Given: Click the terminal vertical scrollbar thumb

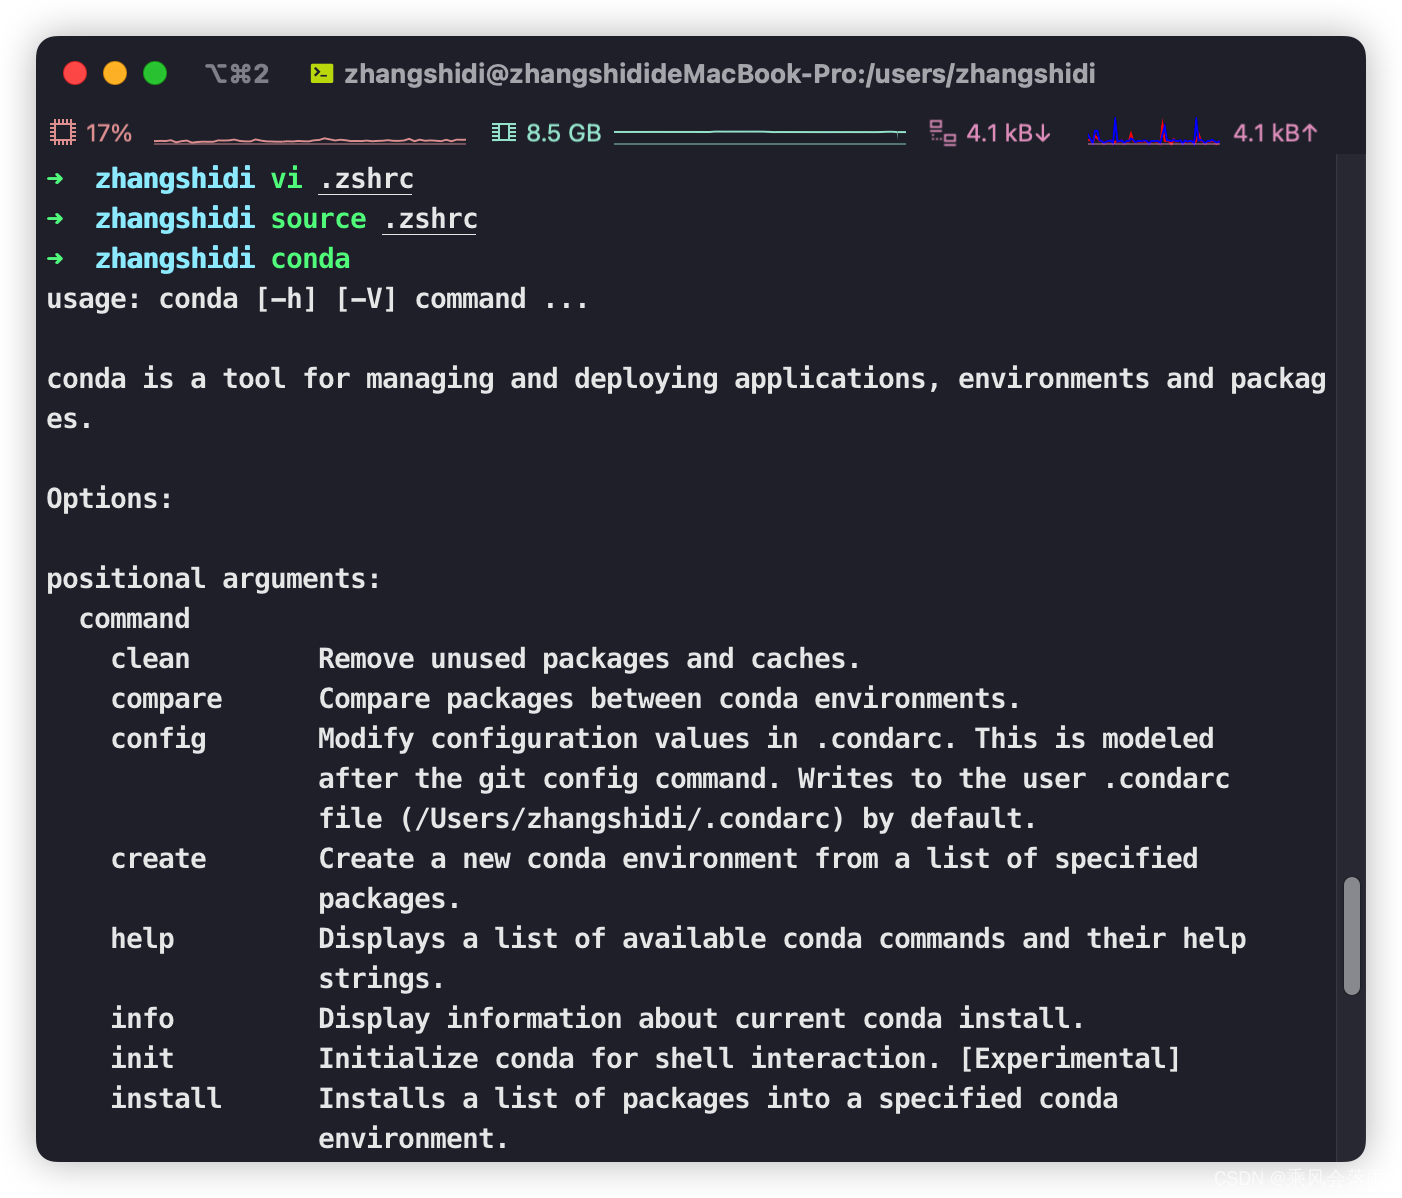Looking at the screenshot, I should 1352,936.
